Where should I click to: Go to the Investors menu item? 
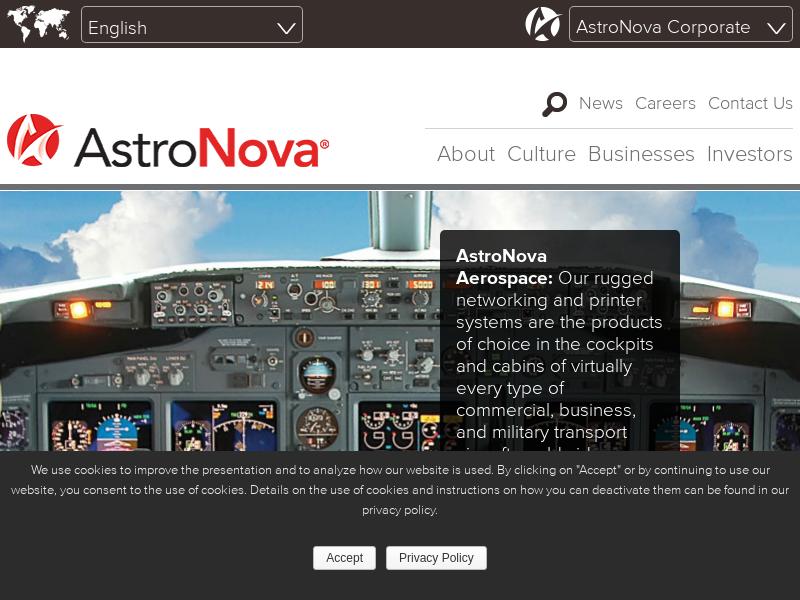[x=749, y=154]
